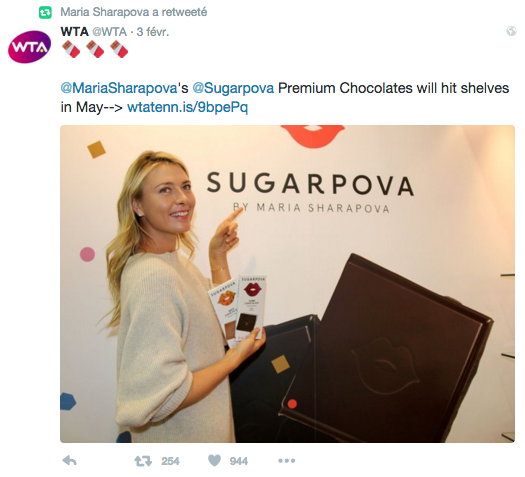Like the tweet with the heart icon

214,461
